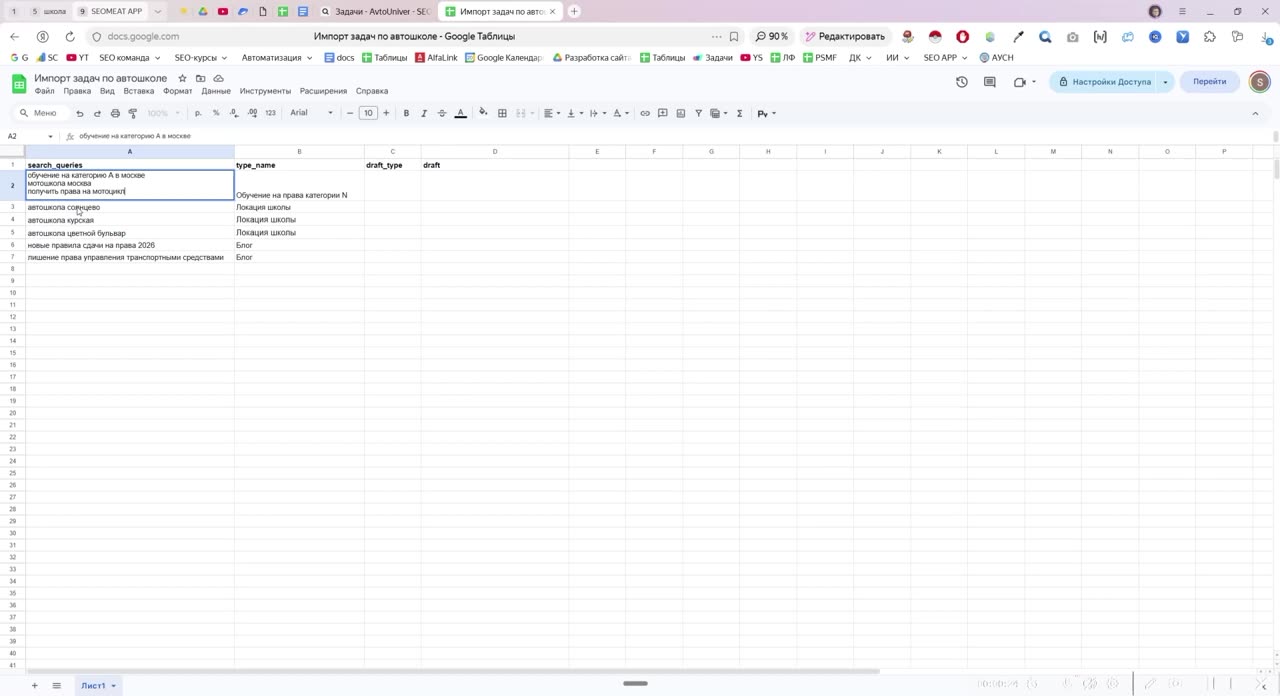Insert a chart from the toolbar
Screen dimensions: 1280x696
681,113
